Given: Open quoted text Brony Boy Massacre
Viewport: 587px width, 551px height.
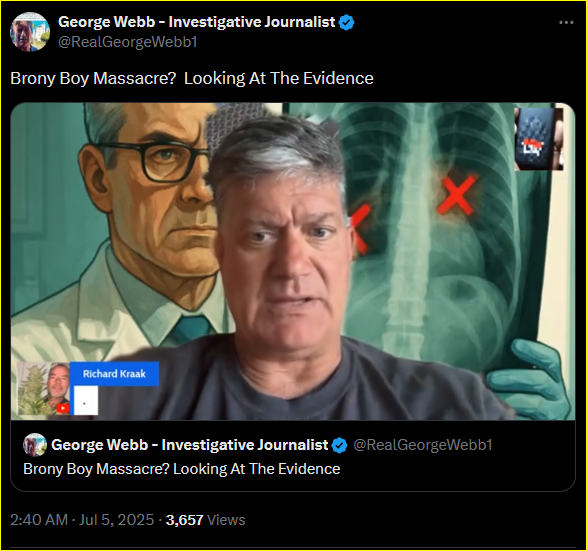Looking at the screenshot, I should 182,469.
